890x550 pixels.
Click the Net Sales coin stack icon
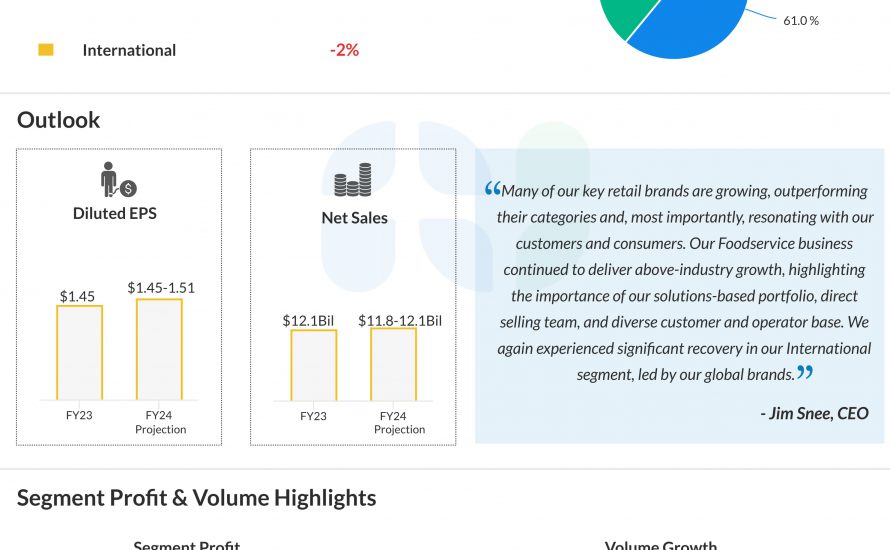click(353, 180)
